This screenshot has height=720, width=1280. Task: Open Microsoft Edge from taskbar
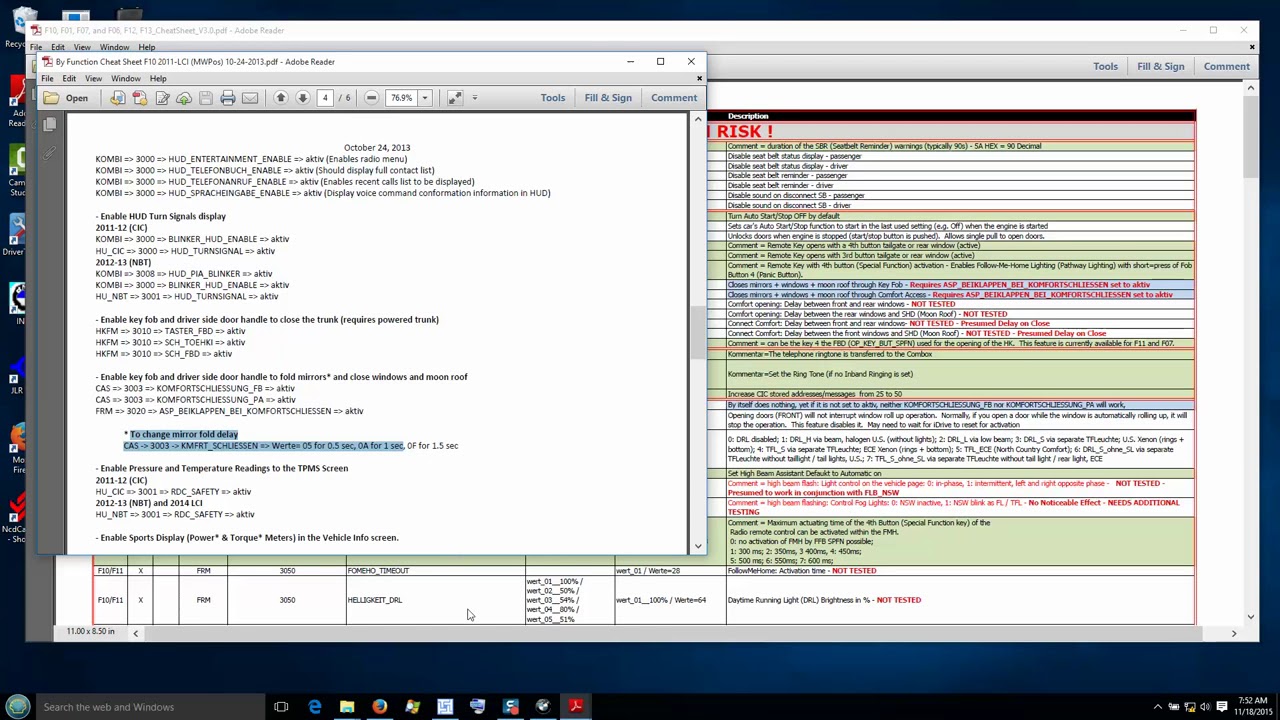coord(315,707)
